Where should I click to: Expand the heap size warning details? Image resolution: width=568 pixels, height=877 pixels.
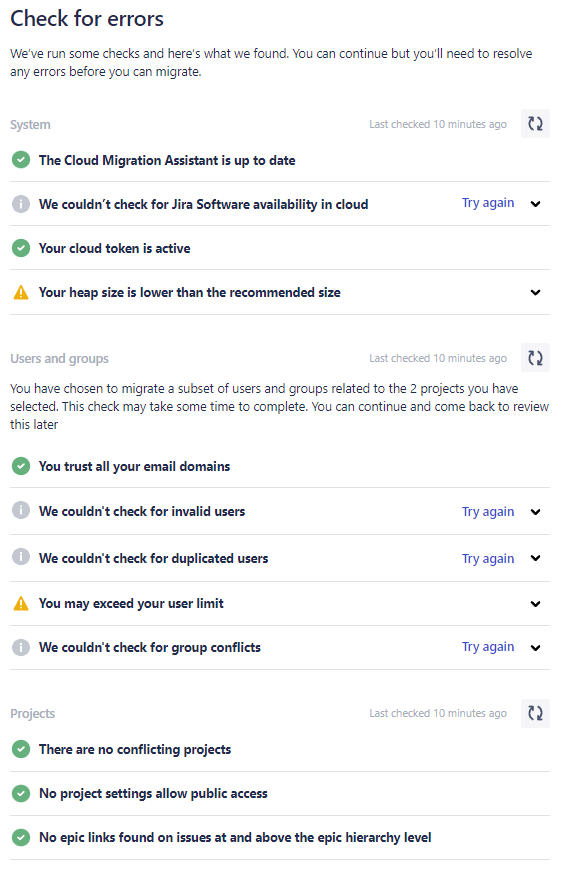[x=536, y=293]
